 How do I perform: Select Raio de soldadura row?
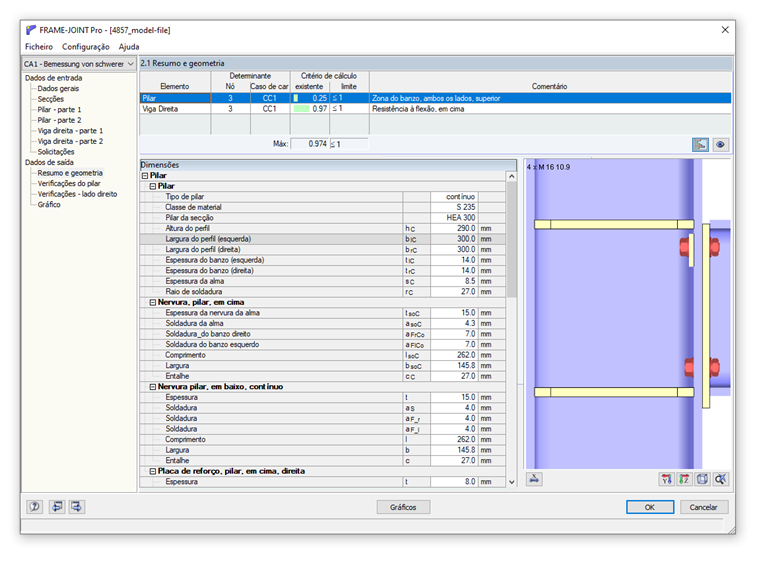322,292
